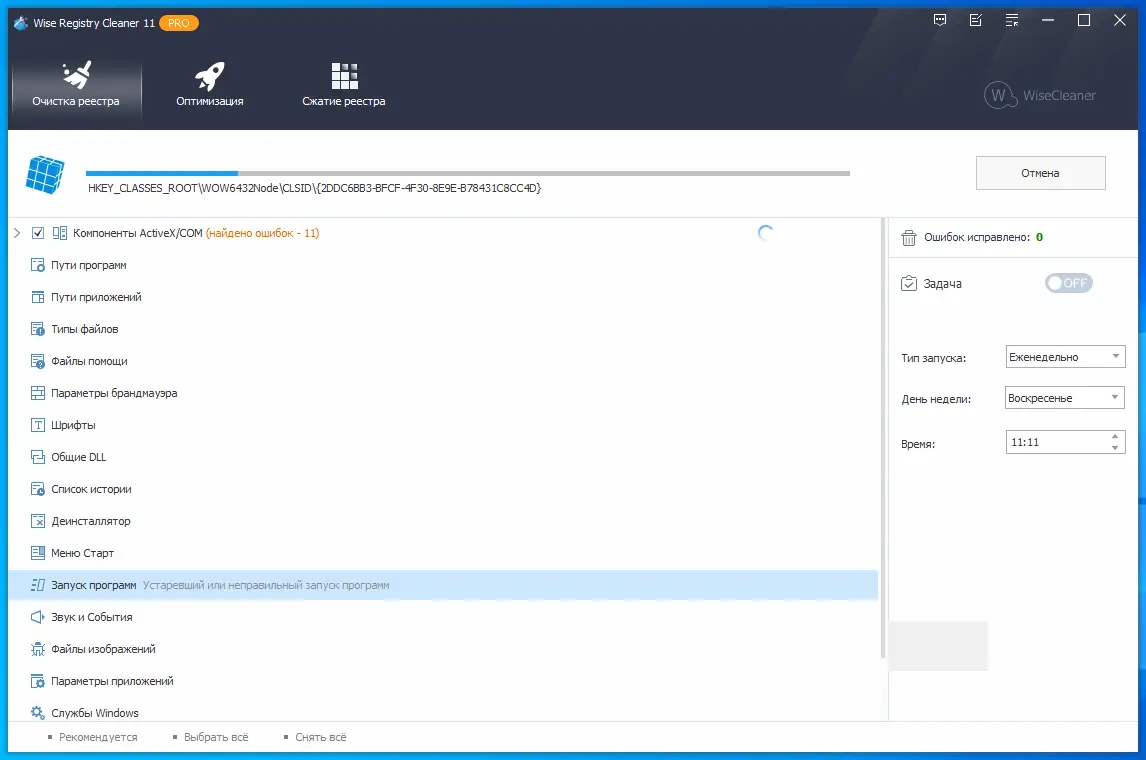The height and width of the screenshot is (760, 1146).
Task: Open the Сжатие реестра tool
Action: tap(343, 85)
